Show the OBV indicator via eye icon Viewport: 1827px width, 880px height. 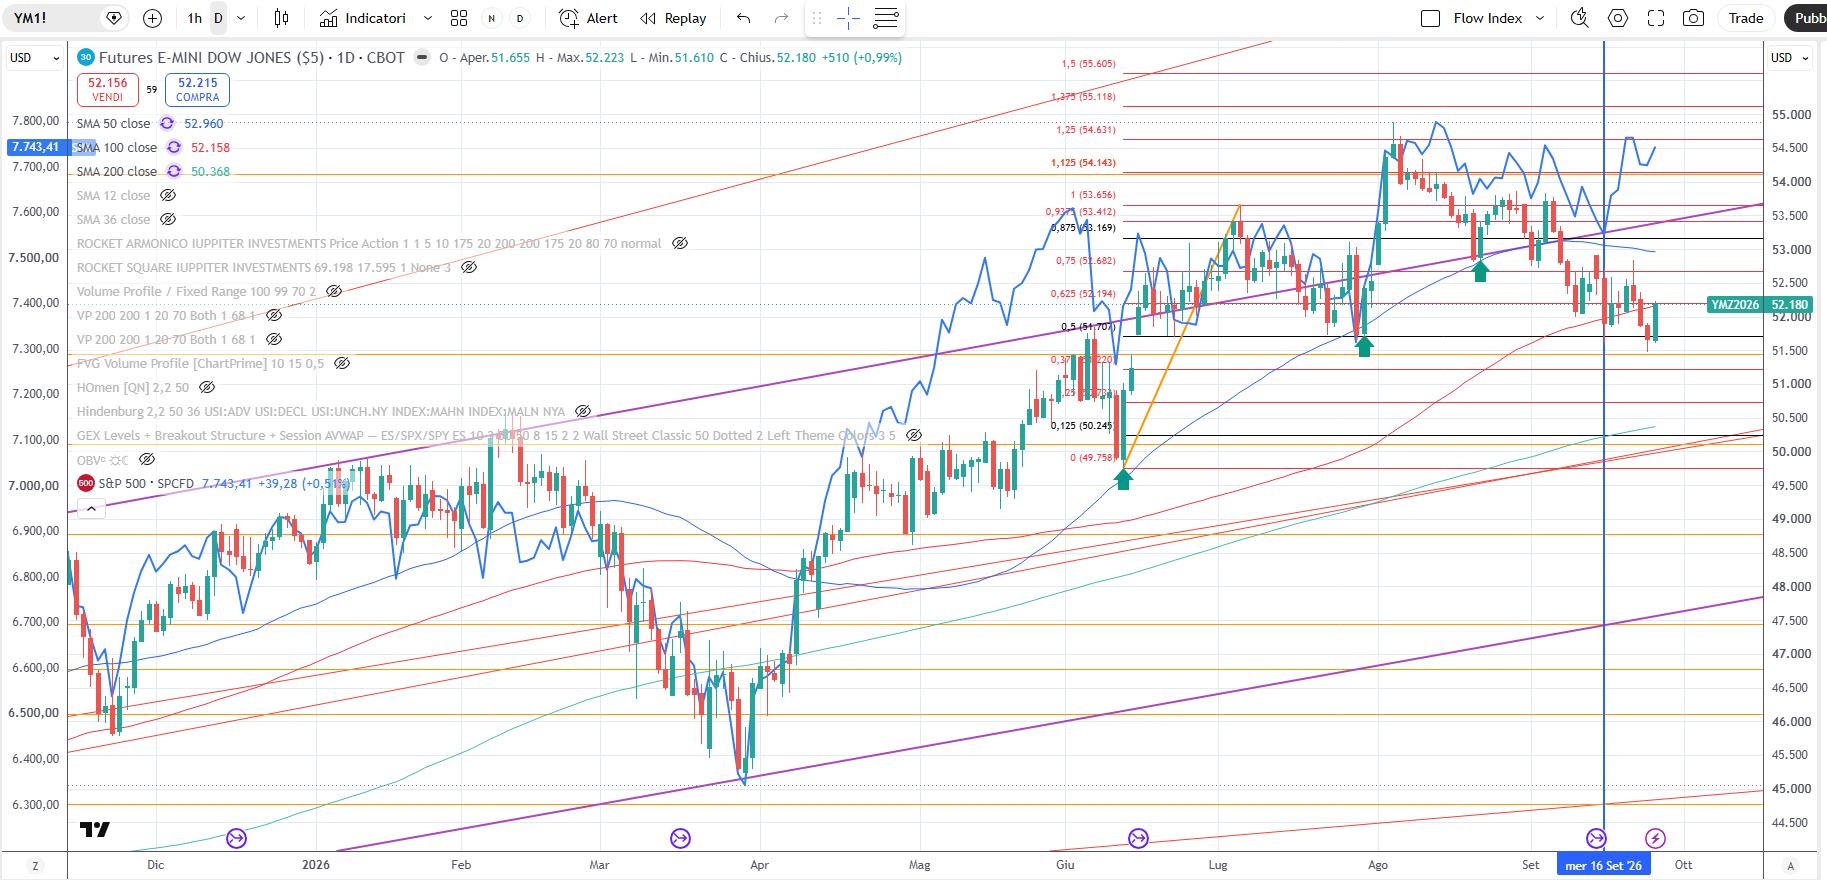(x=147, y=460)
